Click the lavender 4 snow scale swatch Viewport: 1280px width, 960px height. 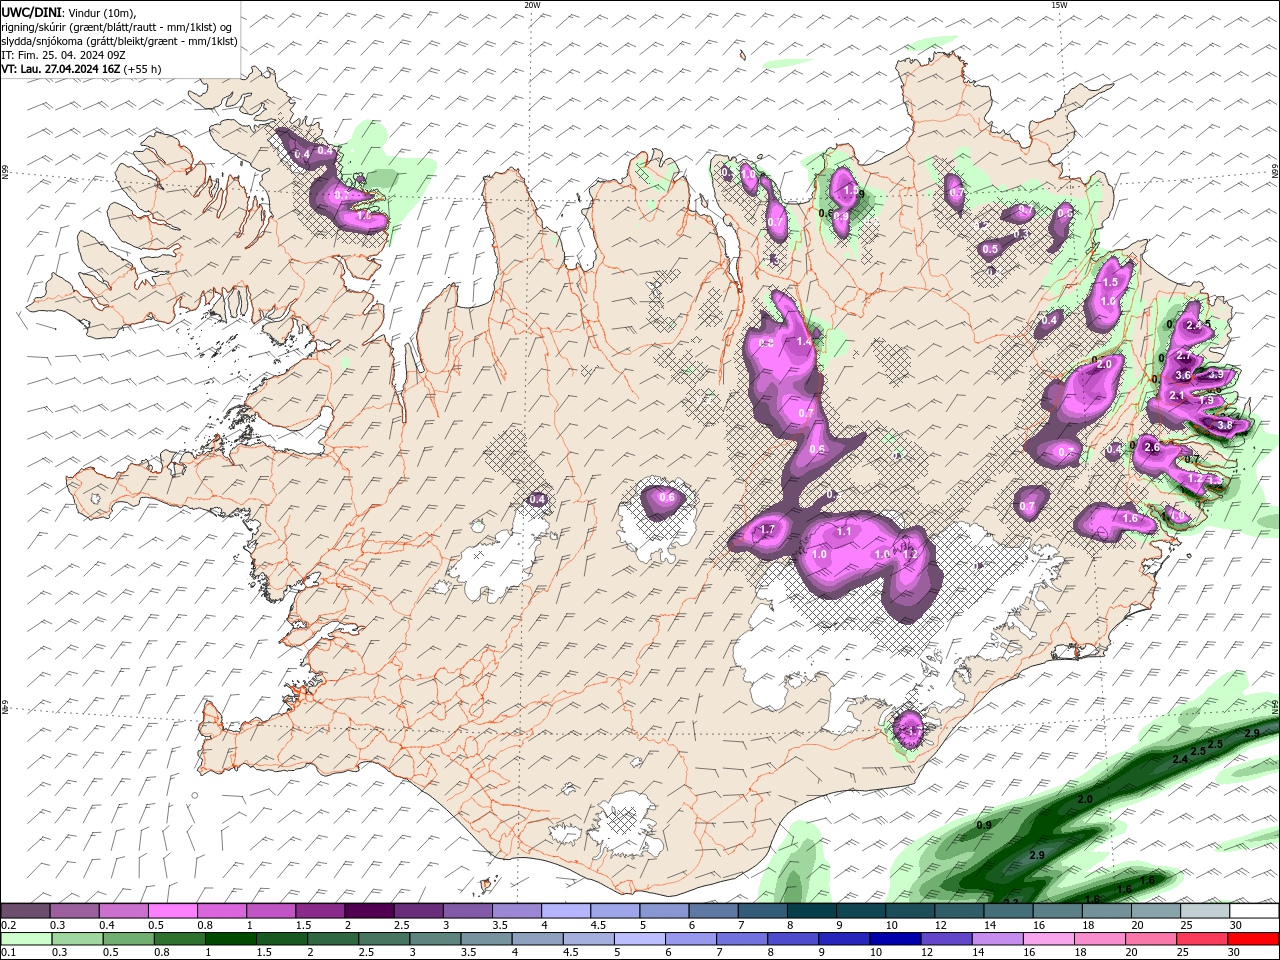(x=566, y=911)
